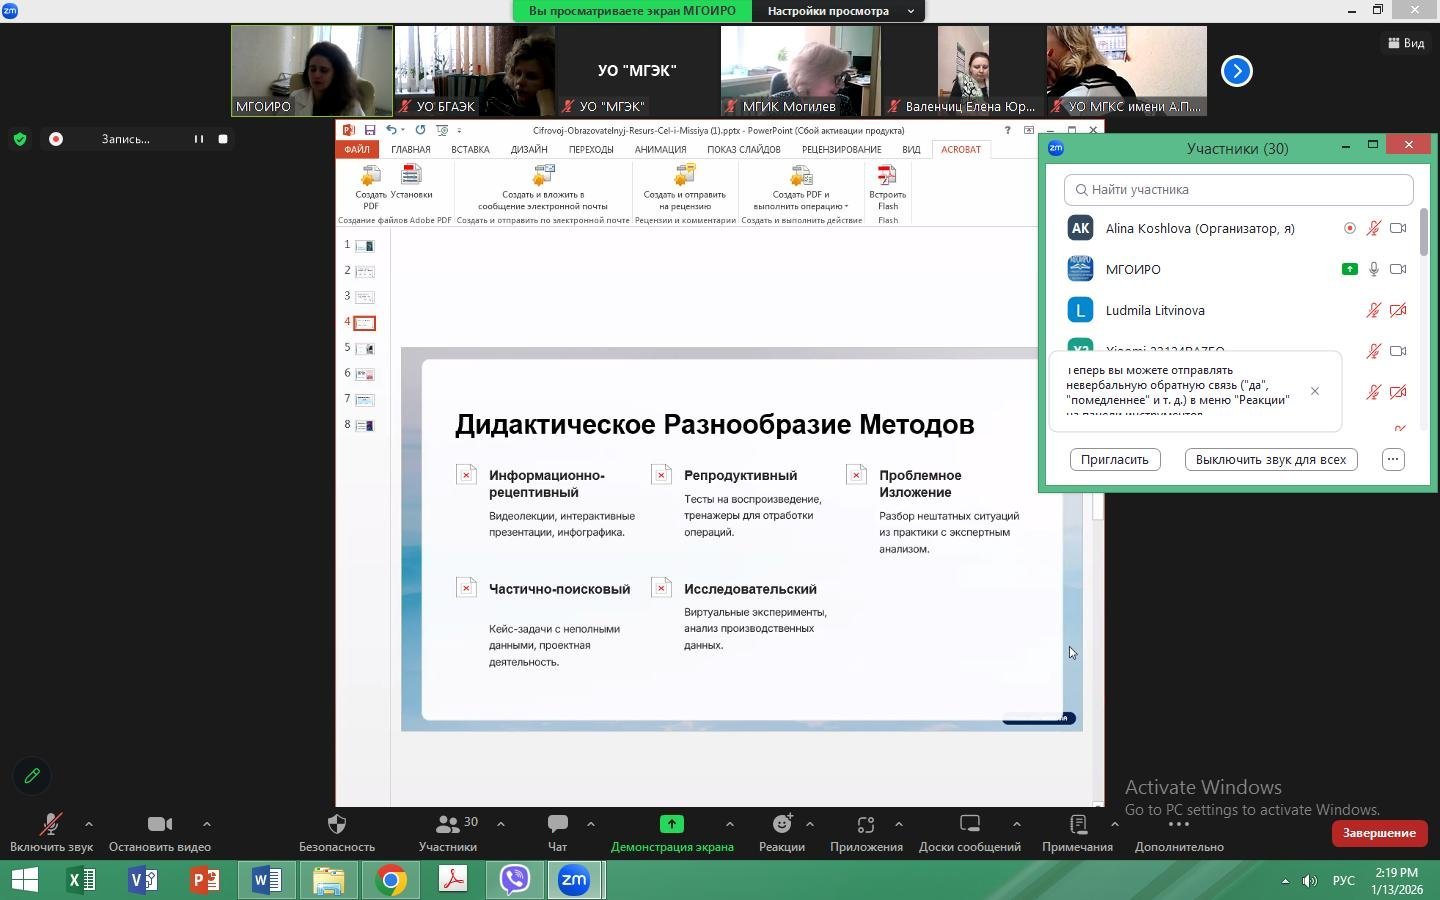This screenshot has height=900, width=1440.
Task: Click the next video gallery arrow
Action: (x=1237, y=71)
